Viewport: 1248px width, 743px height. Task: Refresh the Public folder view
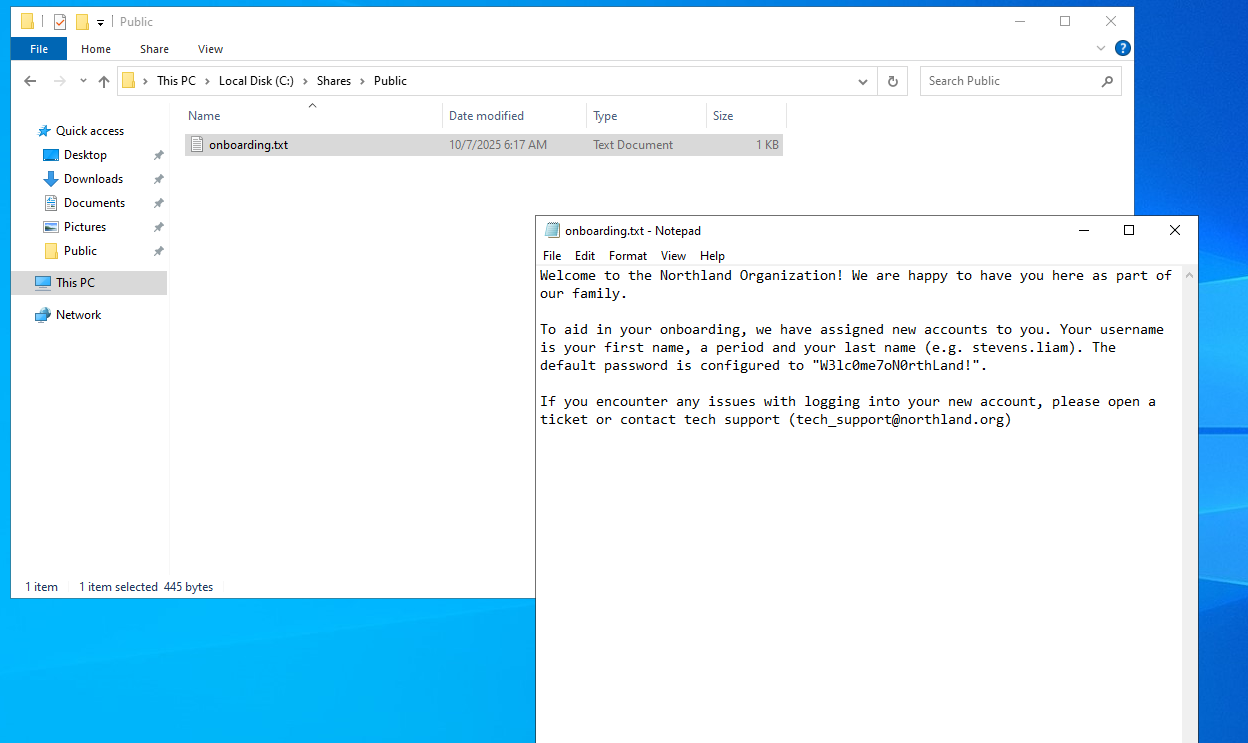(x=892, y=81)
